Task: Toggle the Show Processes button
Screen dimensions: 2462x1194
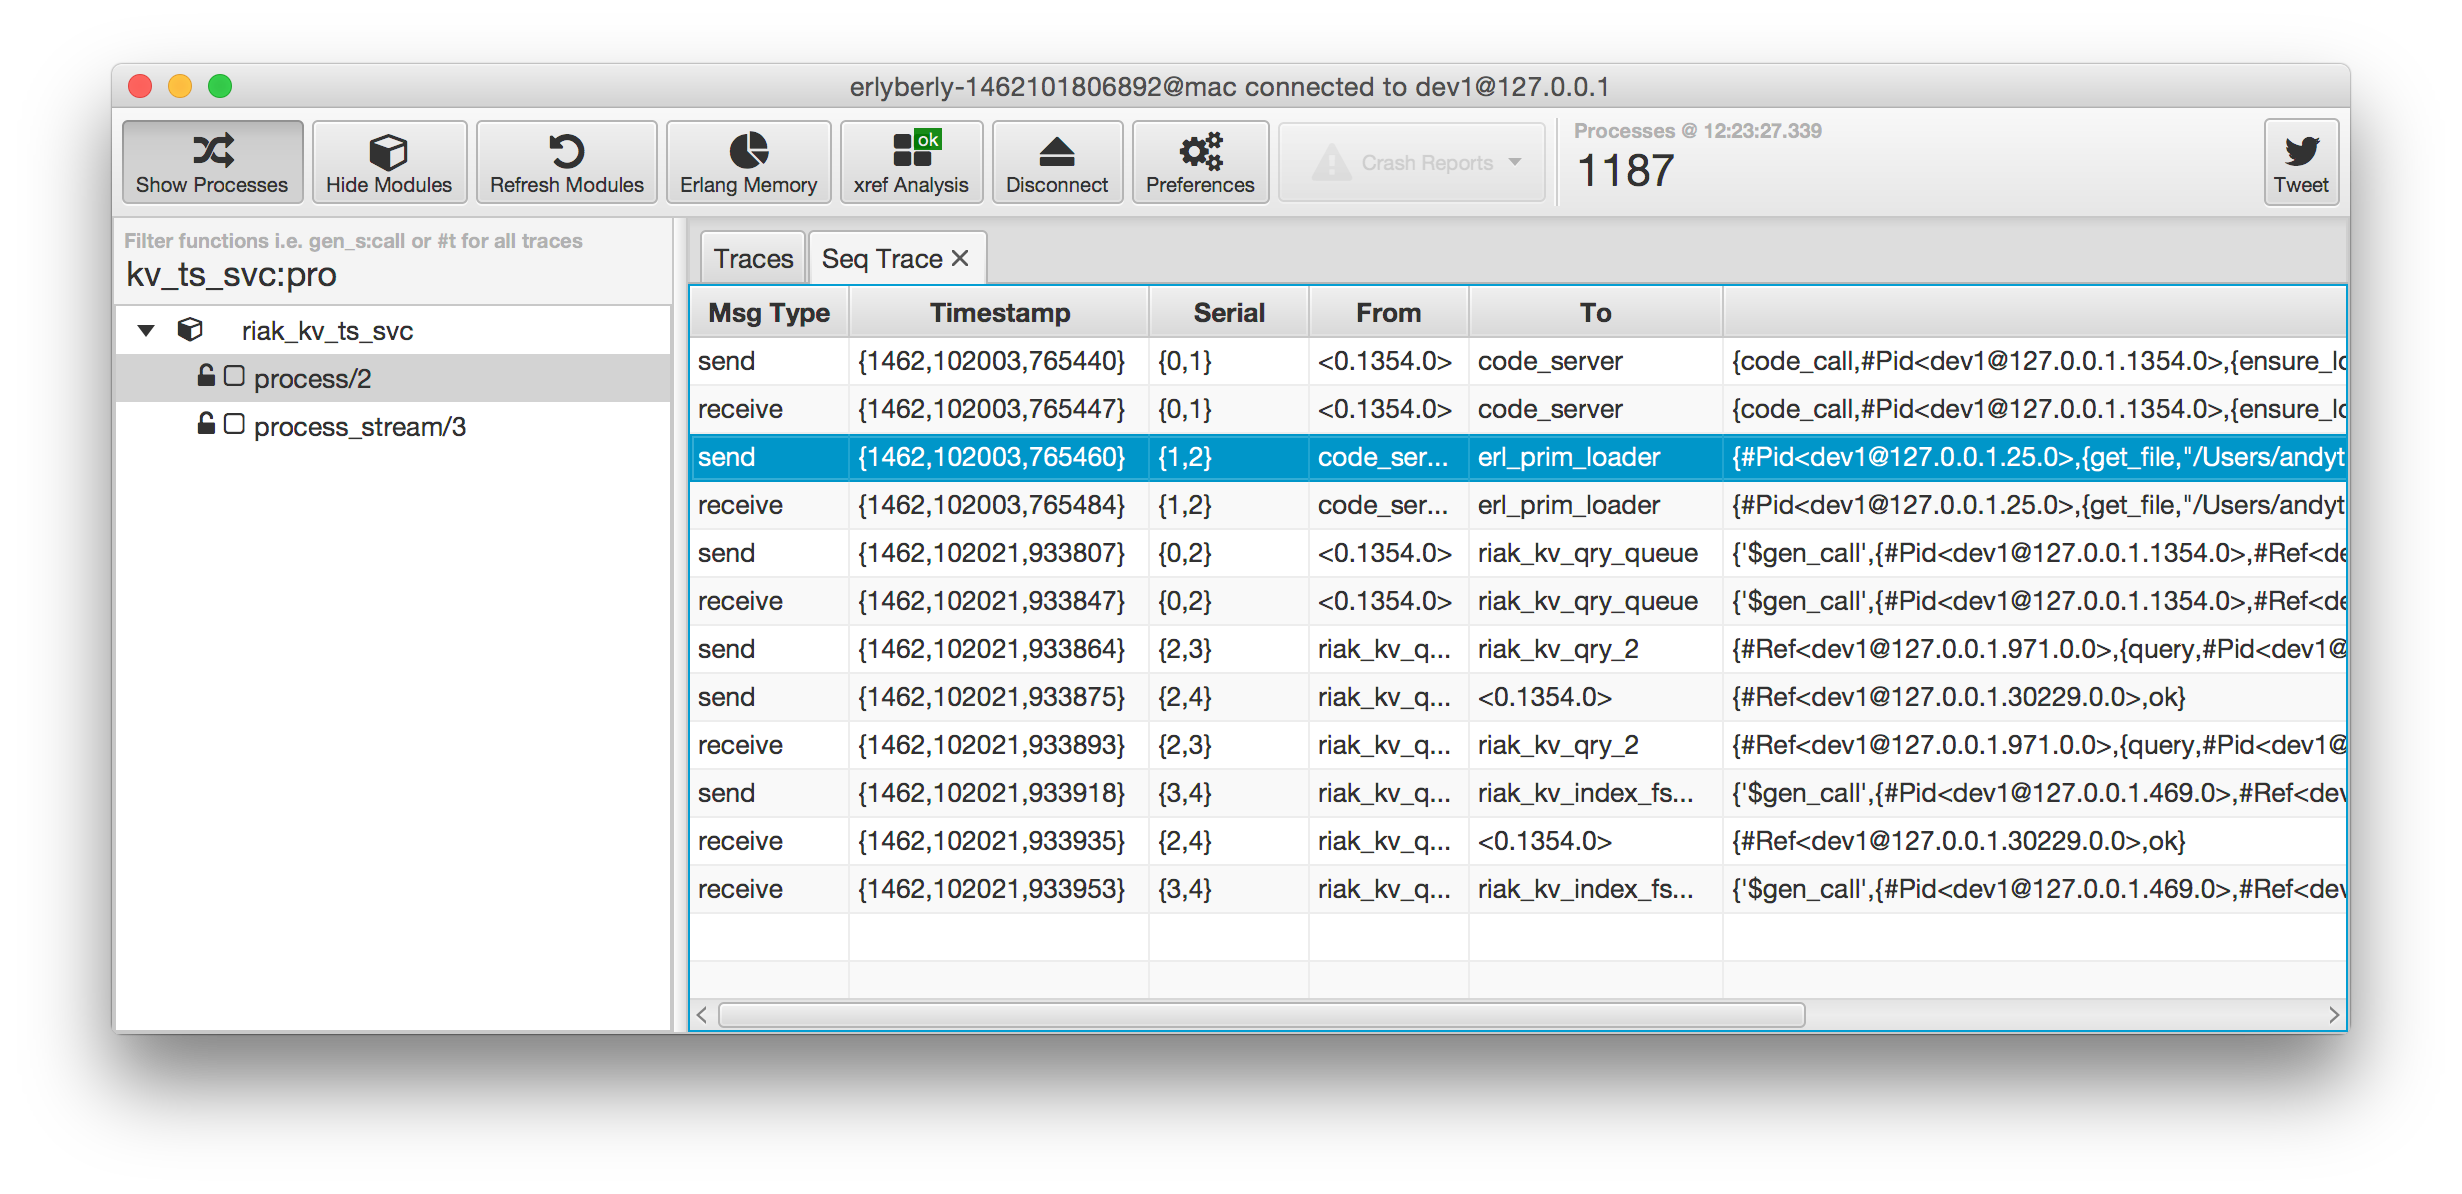Action: coord(212,162)
